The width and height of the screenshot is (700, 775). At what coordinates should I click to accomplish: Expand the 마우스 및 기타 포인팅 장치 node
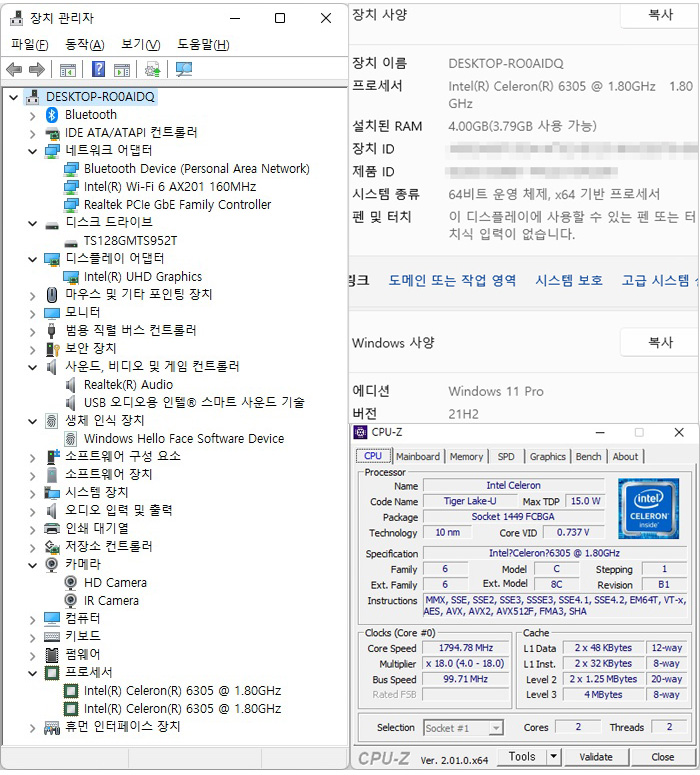(x=33, y=296)
